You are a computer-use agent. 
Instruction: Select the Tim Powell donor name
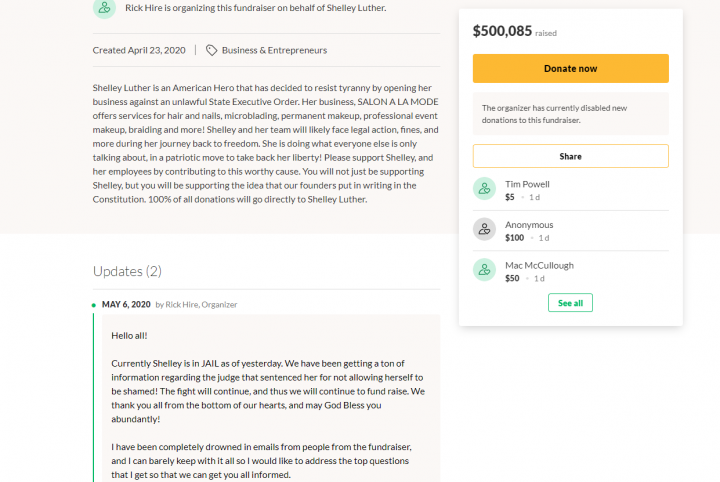point(527,184)
